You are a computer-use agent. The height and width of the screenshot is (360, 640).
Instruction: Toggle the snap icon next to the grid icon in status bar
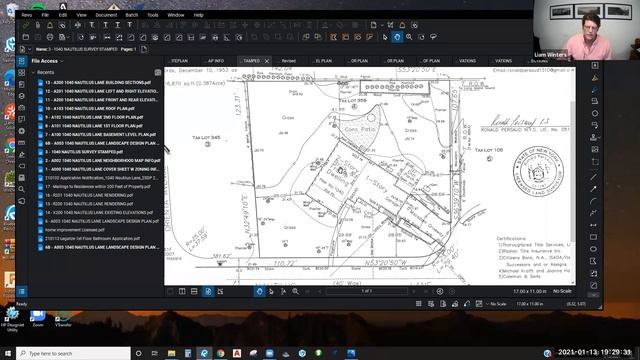431,304
